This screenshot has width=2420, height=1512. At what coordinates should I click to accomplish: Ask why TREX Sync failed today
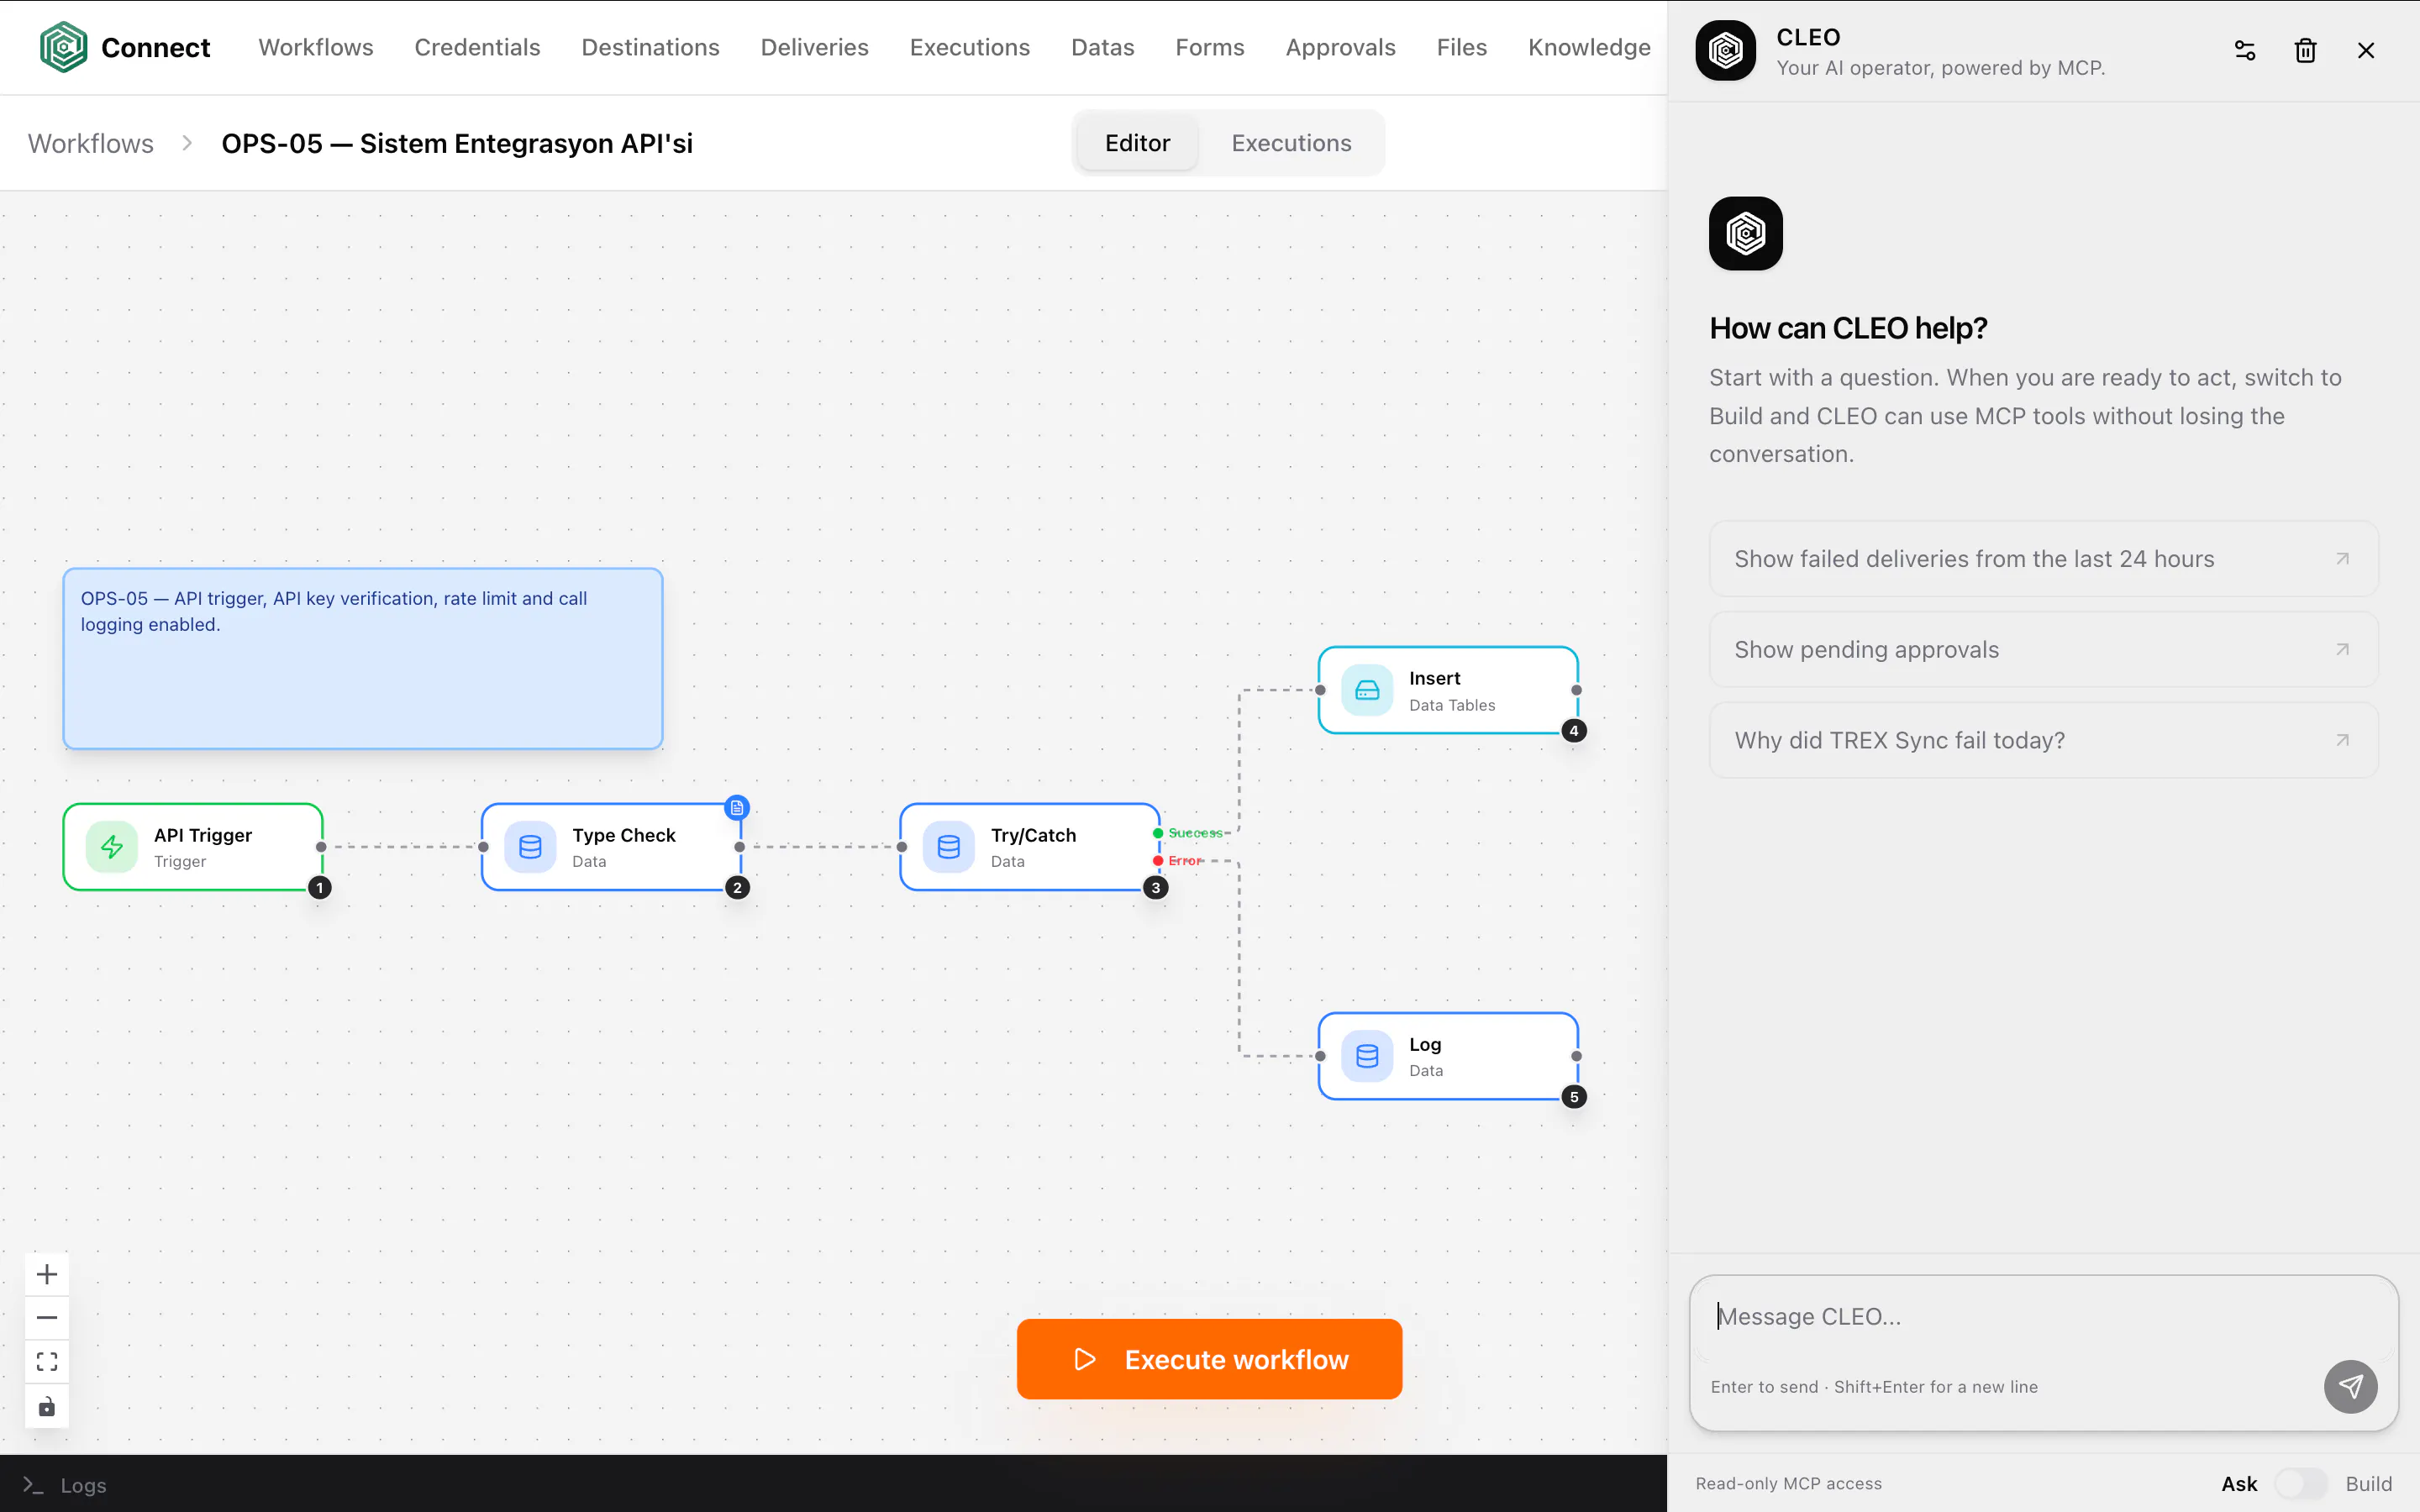click(2043, 740)
